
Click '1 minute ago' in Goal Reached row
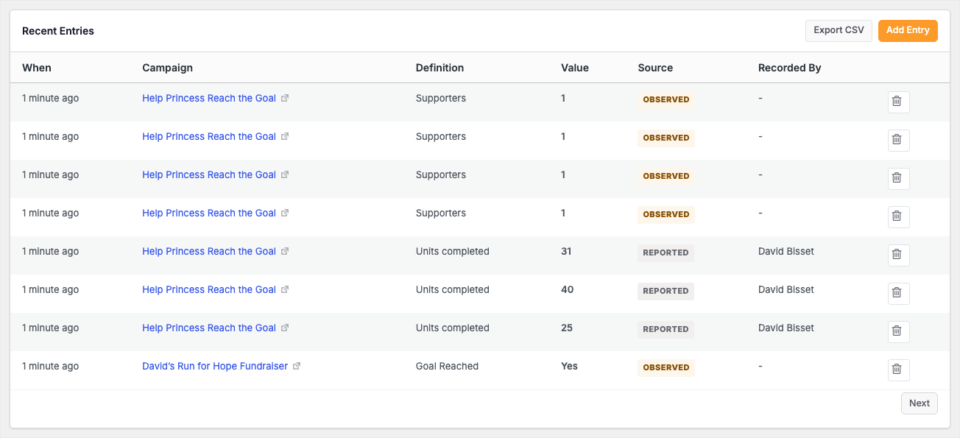pyautogui.click(x=50, y=366)
